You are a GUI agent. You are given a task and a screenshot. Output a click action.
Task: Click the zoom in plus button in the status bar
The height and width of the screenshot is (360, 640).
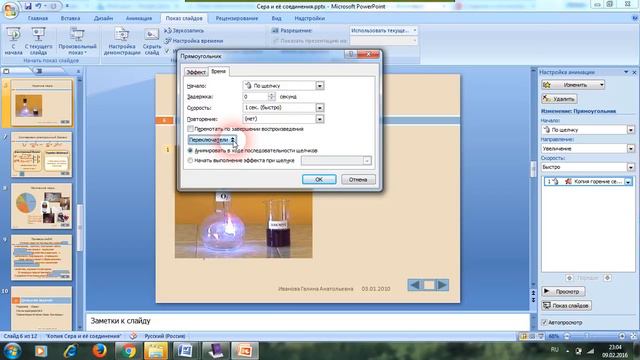point(622,336)
